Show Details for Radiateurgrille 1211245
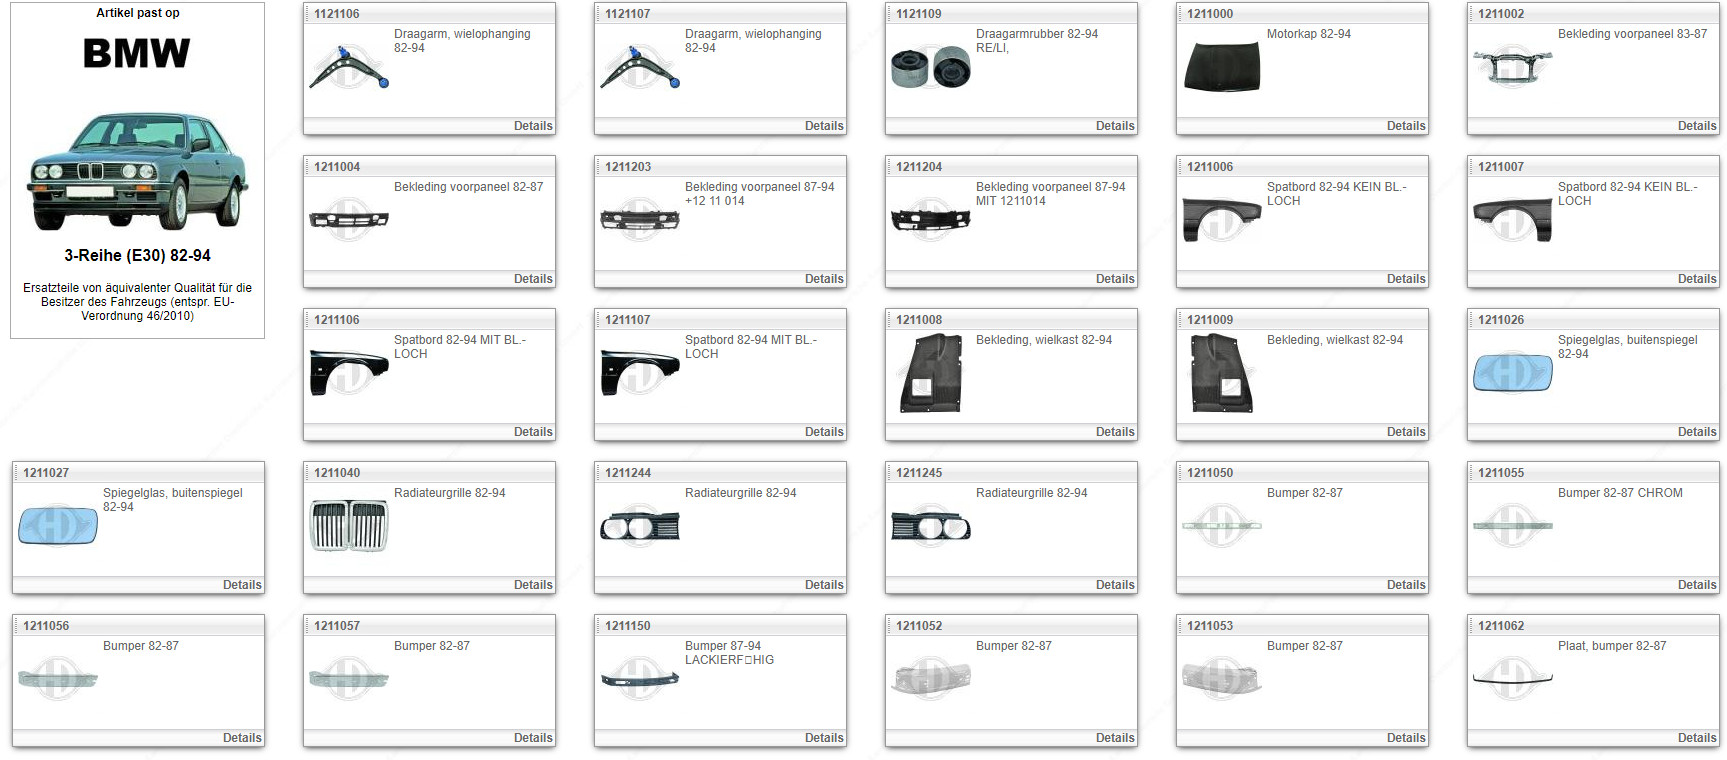1727x760 pixels. (x=1115, y=585)
